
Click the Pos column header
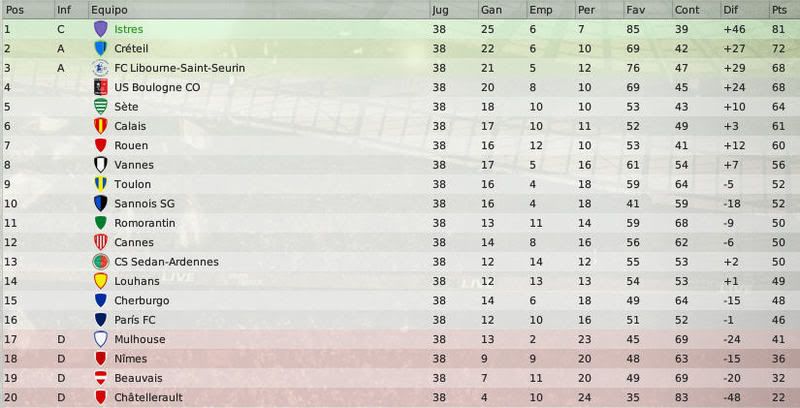click(15, 10)
